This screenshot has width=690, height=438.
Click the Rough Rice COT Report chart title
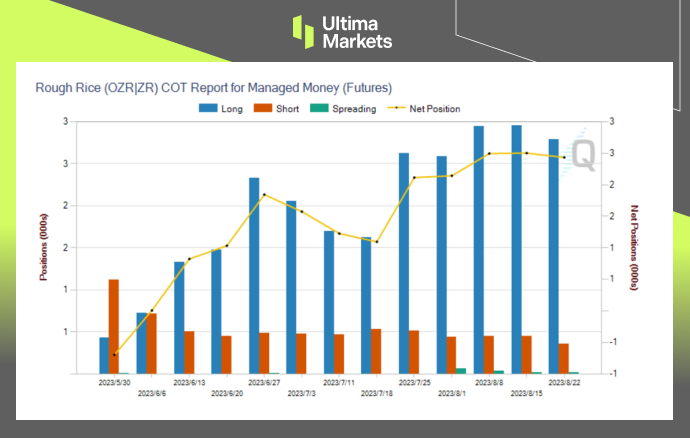[x=213, y=87]
